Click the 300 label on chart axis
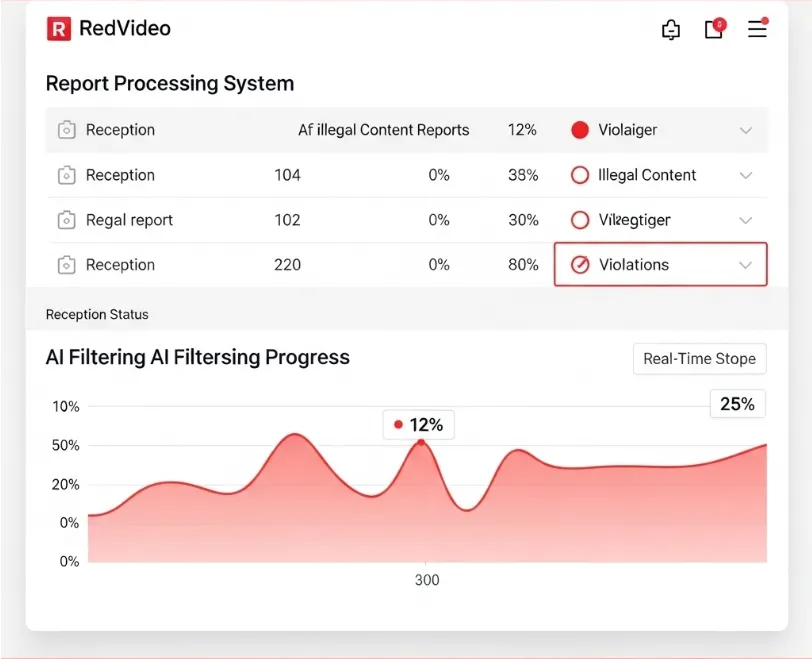This screenshot has height=659, width=812. 427,580
